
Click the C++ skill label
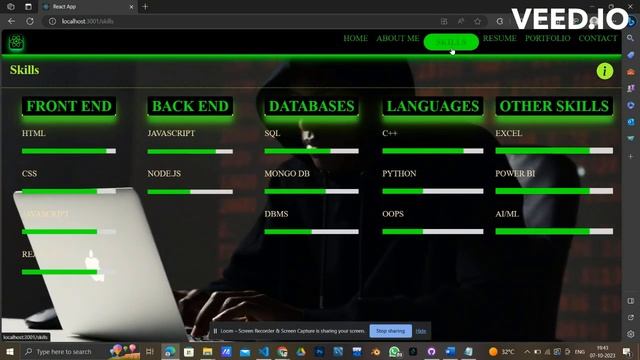pos(390,133)
